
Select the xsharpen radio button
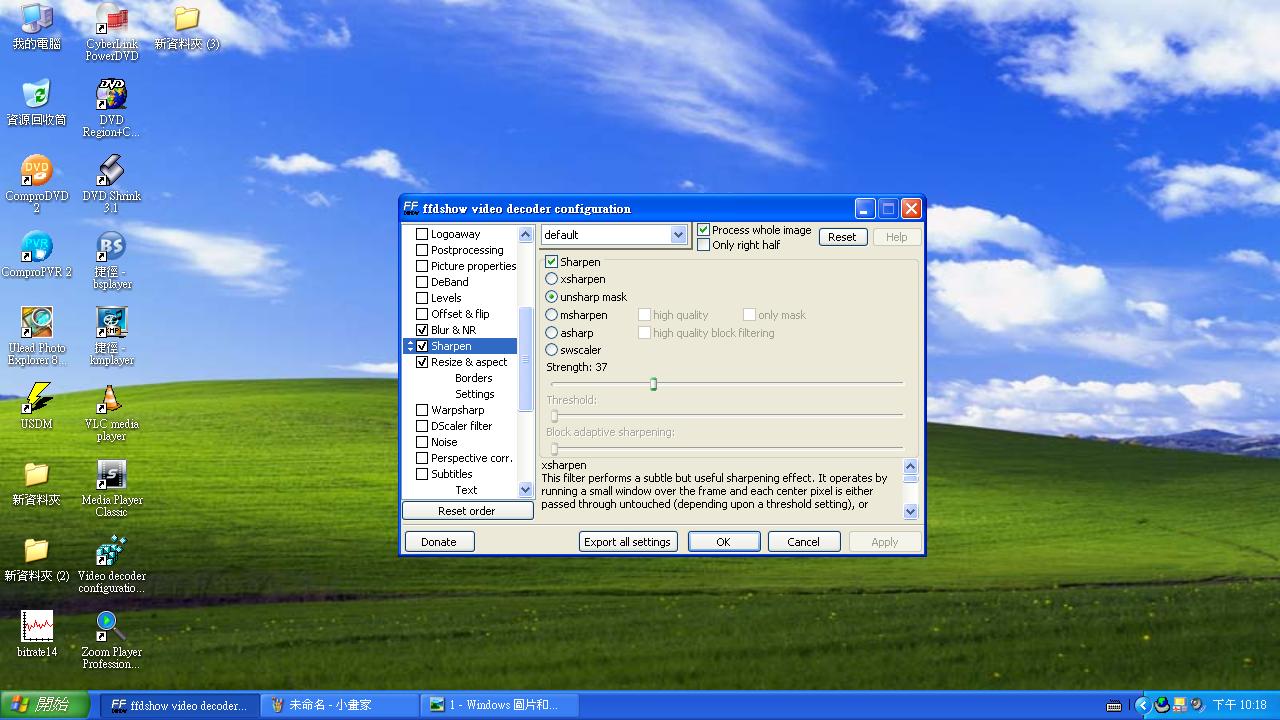pyautogui.click(x=552, y=279)
